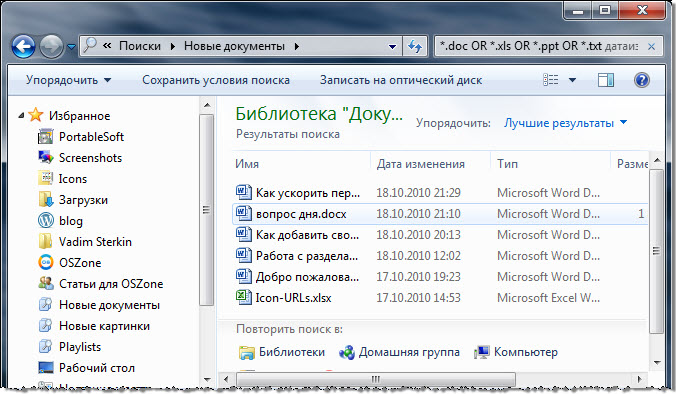The image size is (676, 394).
Task: Open the Упорядочить toolbar menu
Action: pos(68,80)
